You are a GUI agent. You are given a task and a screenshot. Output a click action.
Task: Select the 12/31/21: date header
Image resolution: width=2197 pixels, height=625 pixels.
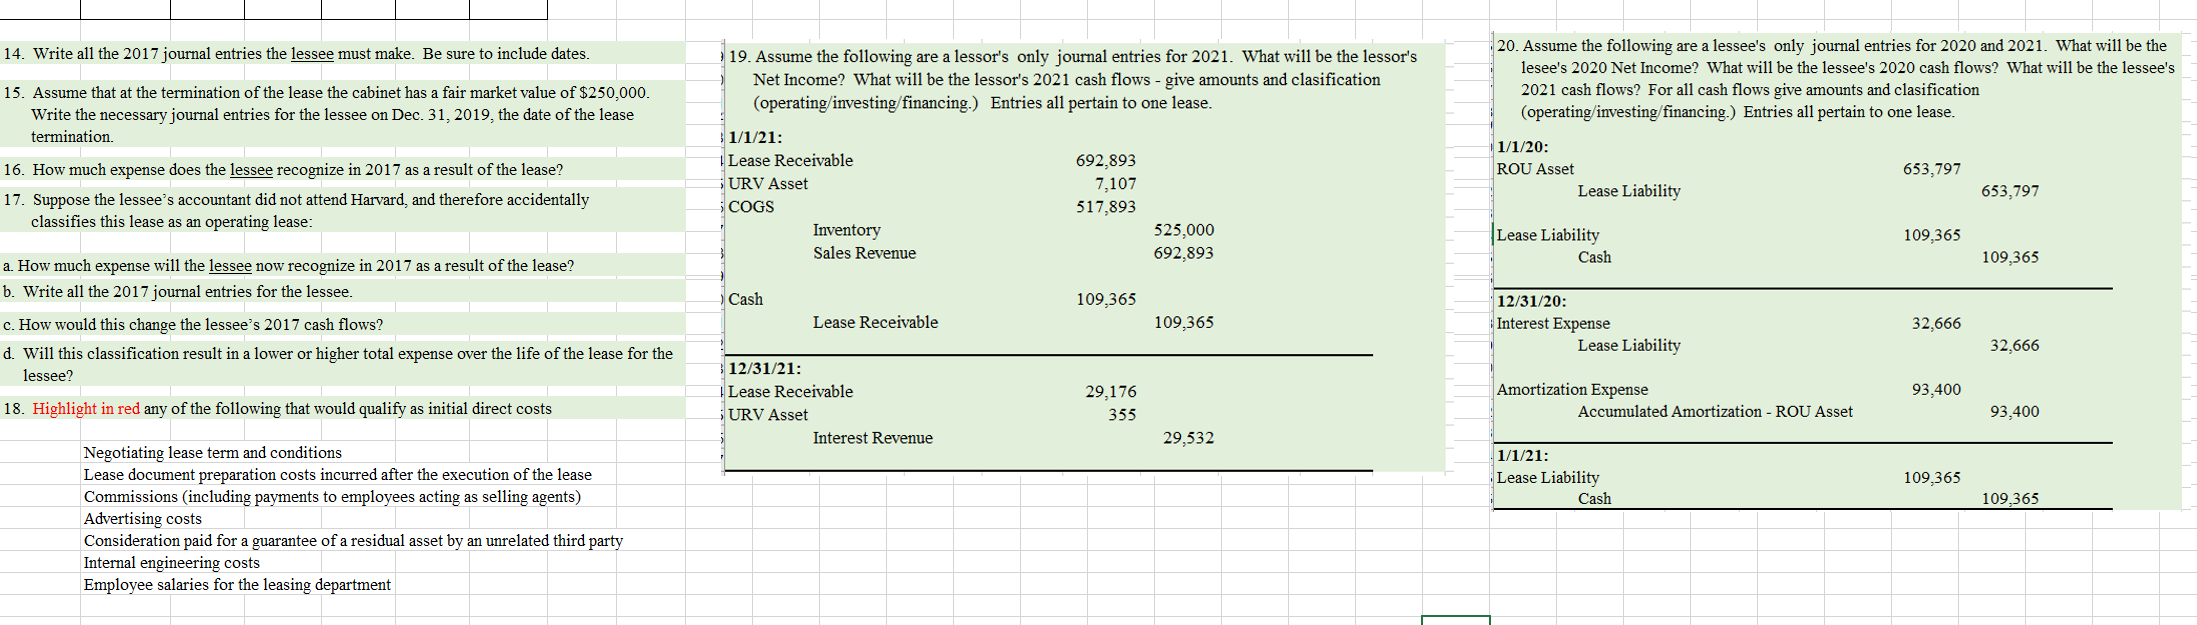765,369
